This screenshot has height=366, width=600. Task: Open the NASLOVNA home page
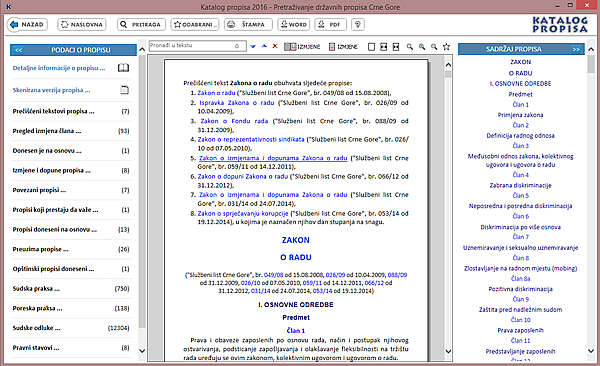pyautogui.click(x=82, y=25)
